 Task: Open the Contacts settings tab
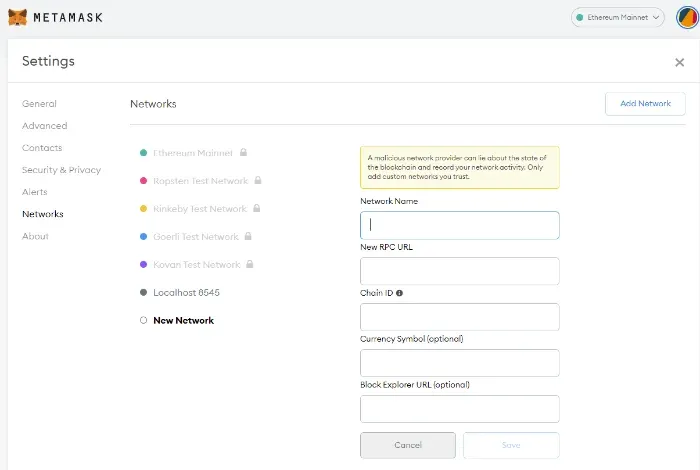coord(42,148)
